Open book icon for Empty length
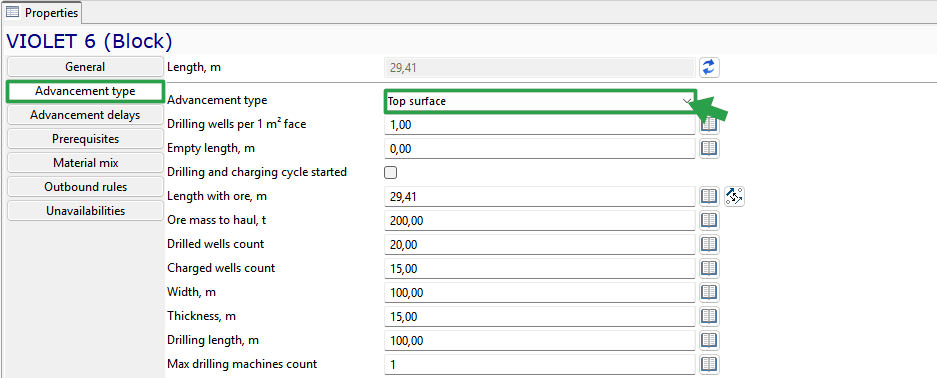 coord(709,148)
